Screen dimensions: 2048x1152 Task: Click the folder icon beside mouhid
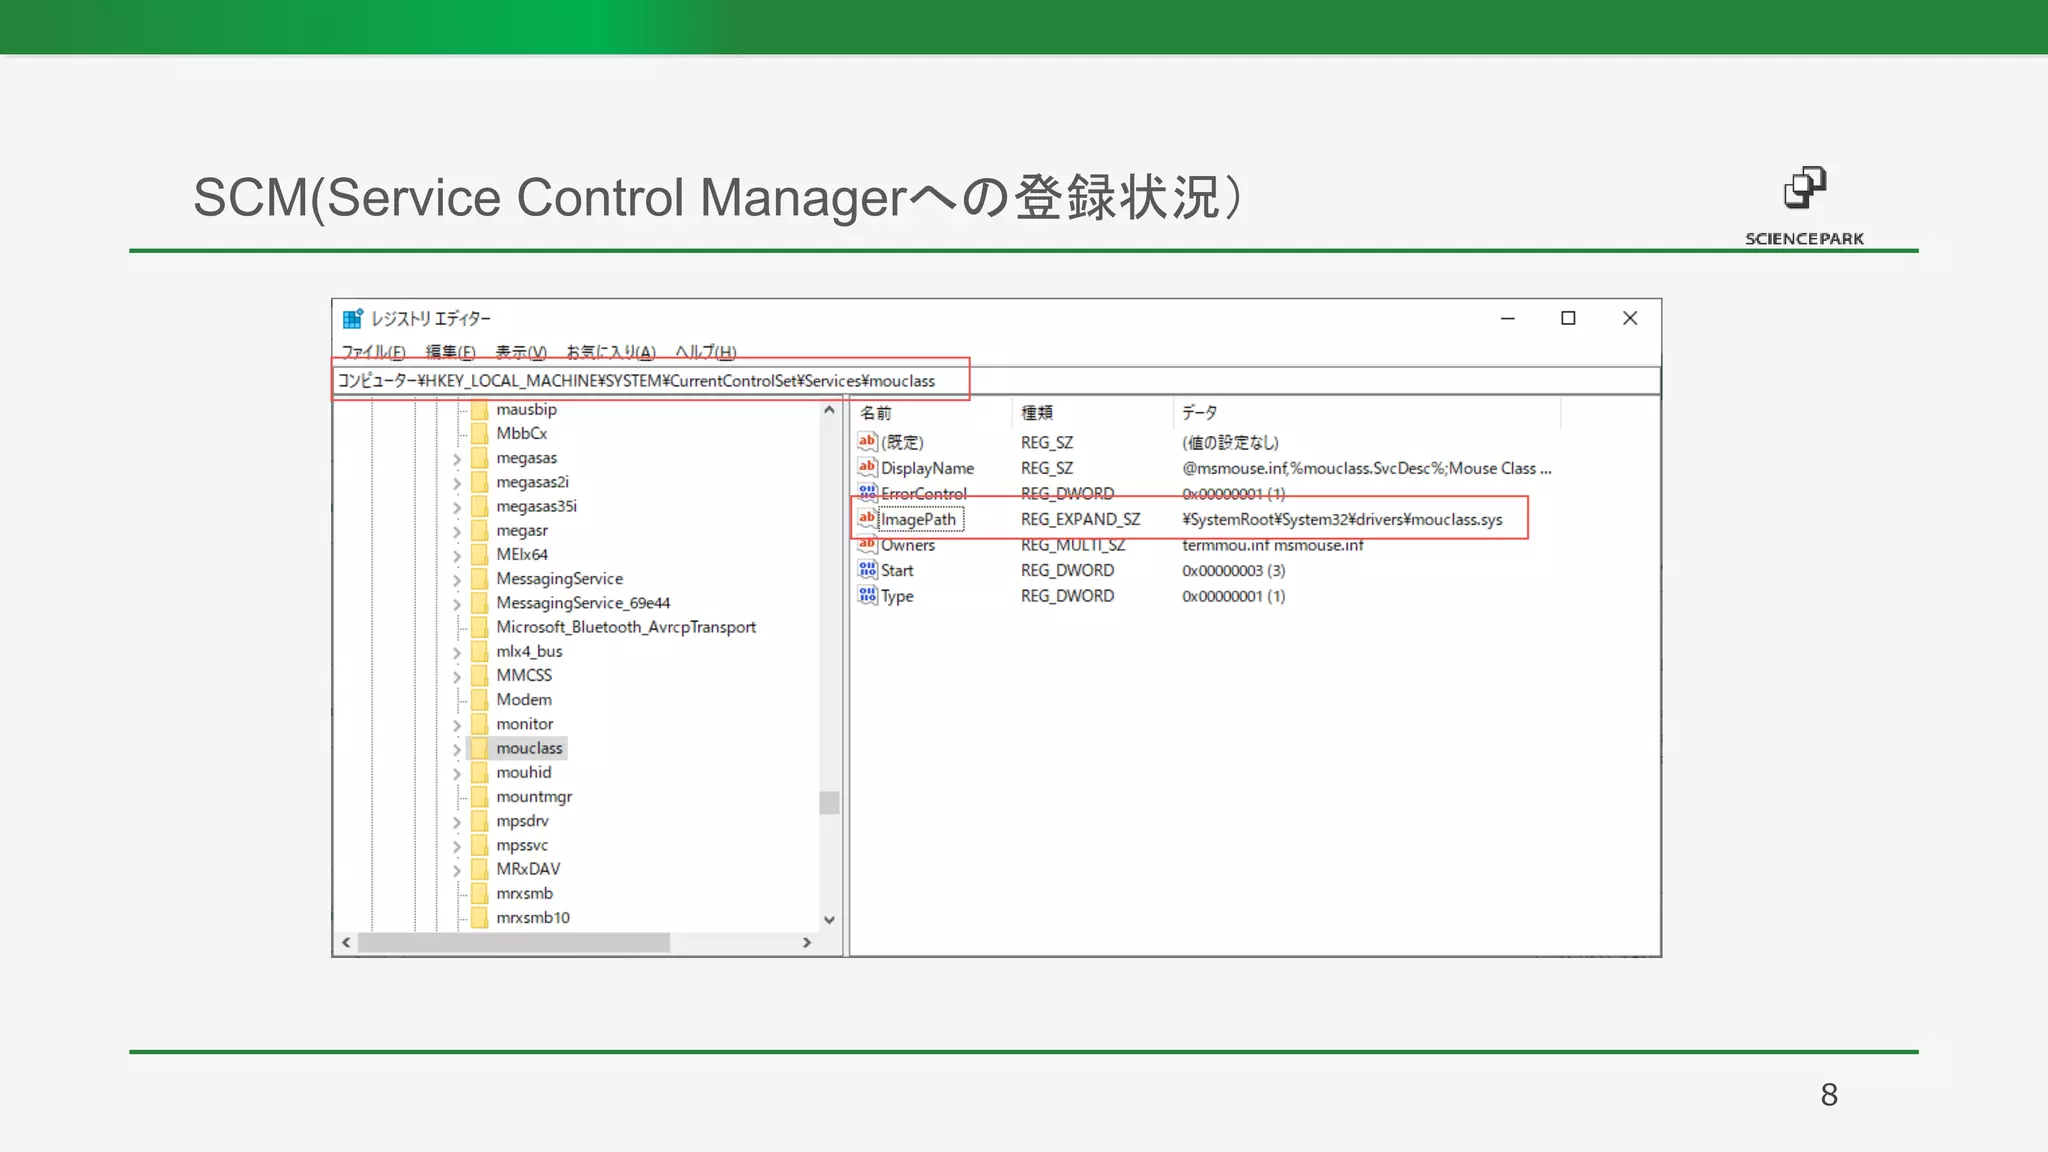pyautogui.click(x=480, y=772)
